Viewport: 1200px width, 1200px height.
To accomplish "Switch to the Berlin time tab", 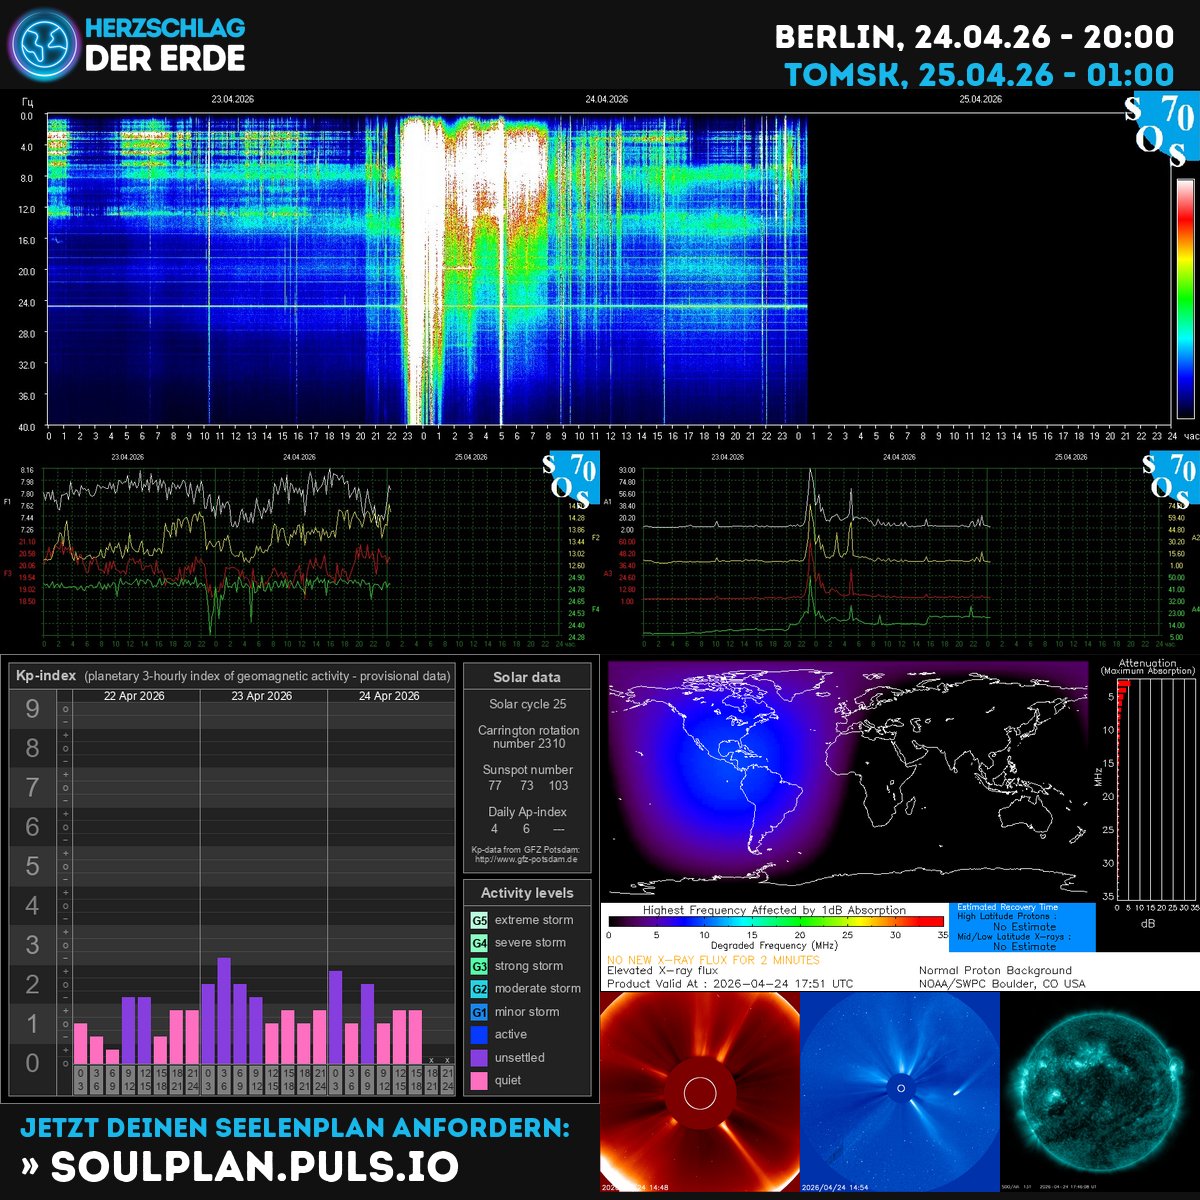I will (975, 36).
